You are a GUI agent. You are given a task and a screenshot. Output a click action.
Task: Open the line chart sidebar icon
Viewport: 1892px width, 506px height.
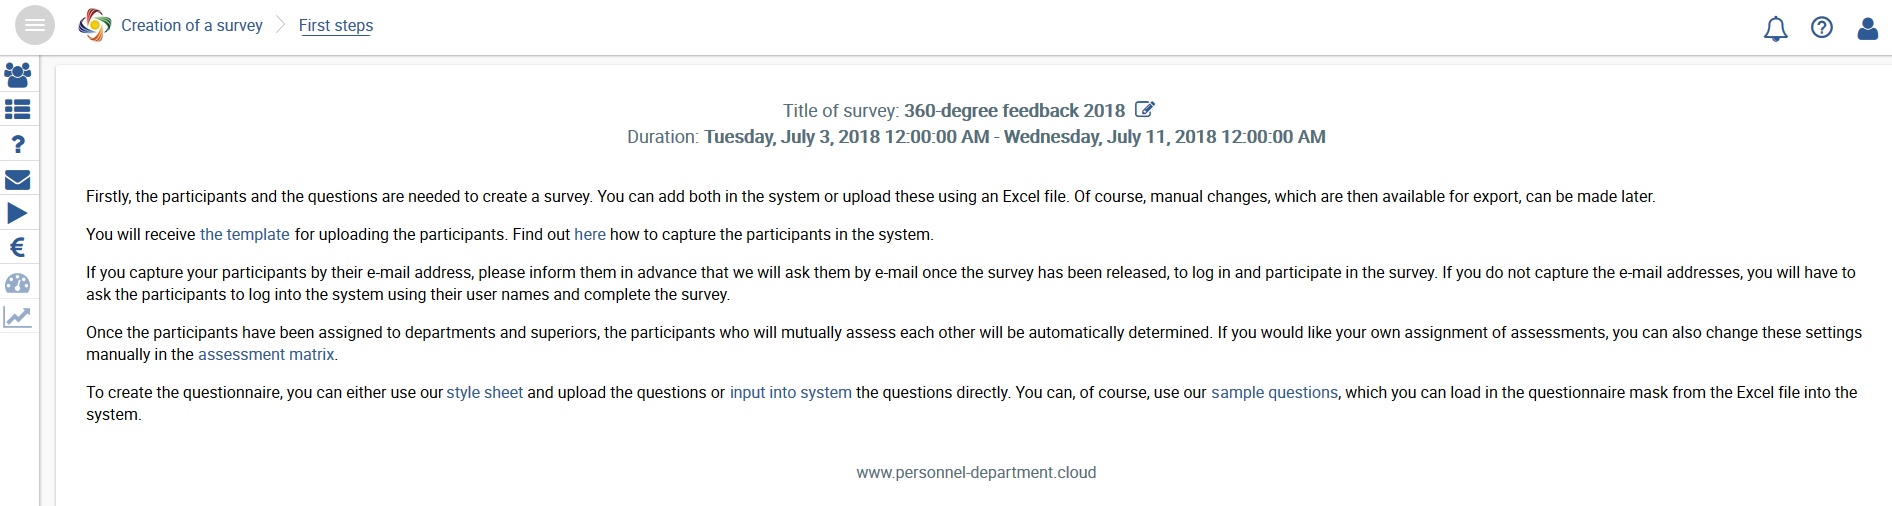18,318
